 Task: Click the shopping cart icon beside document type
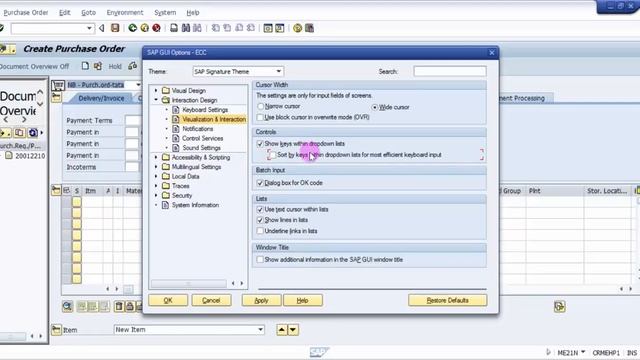(x=58, y=85)
